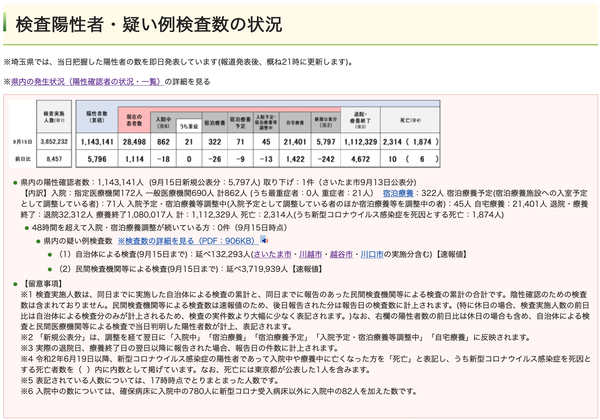Visit the 川越市 link

(310, 254)
